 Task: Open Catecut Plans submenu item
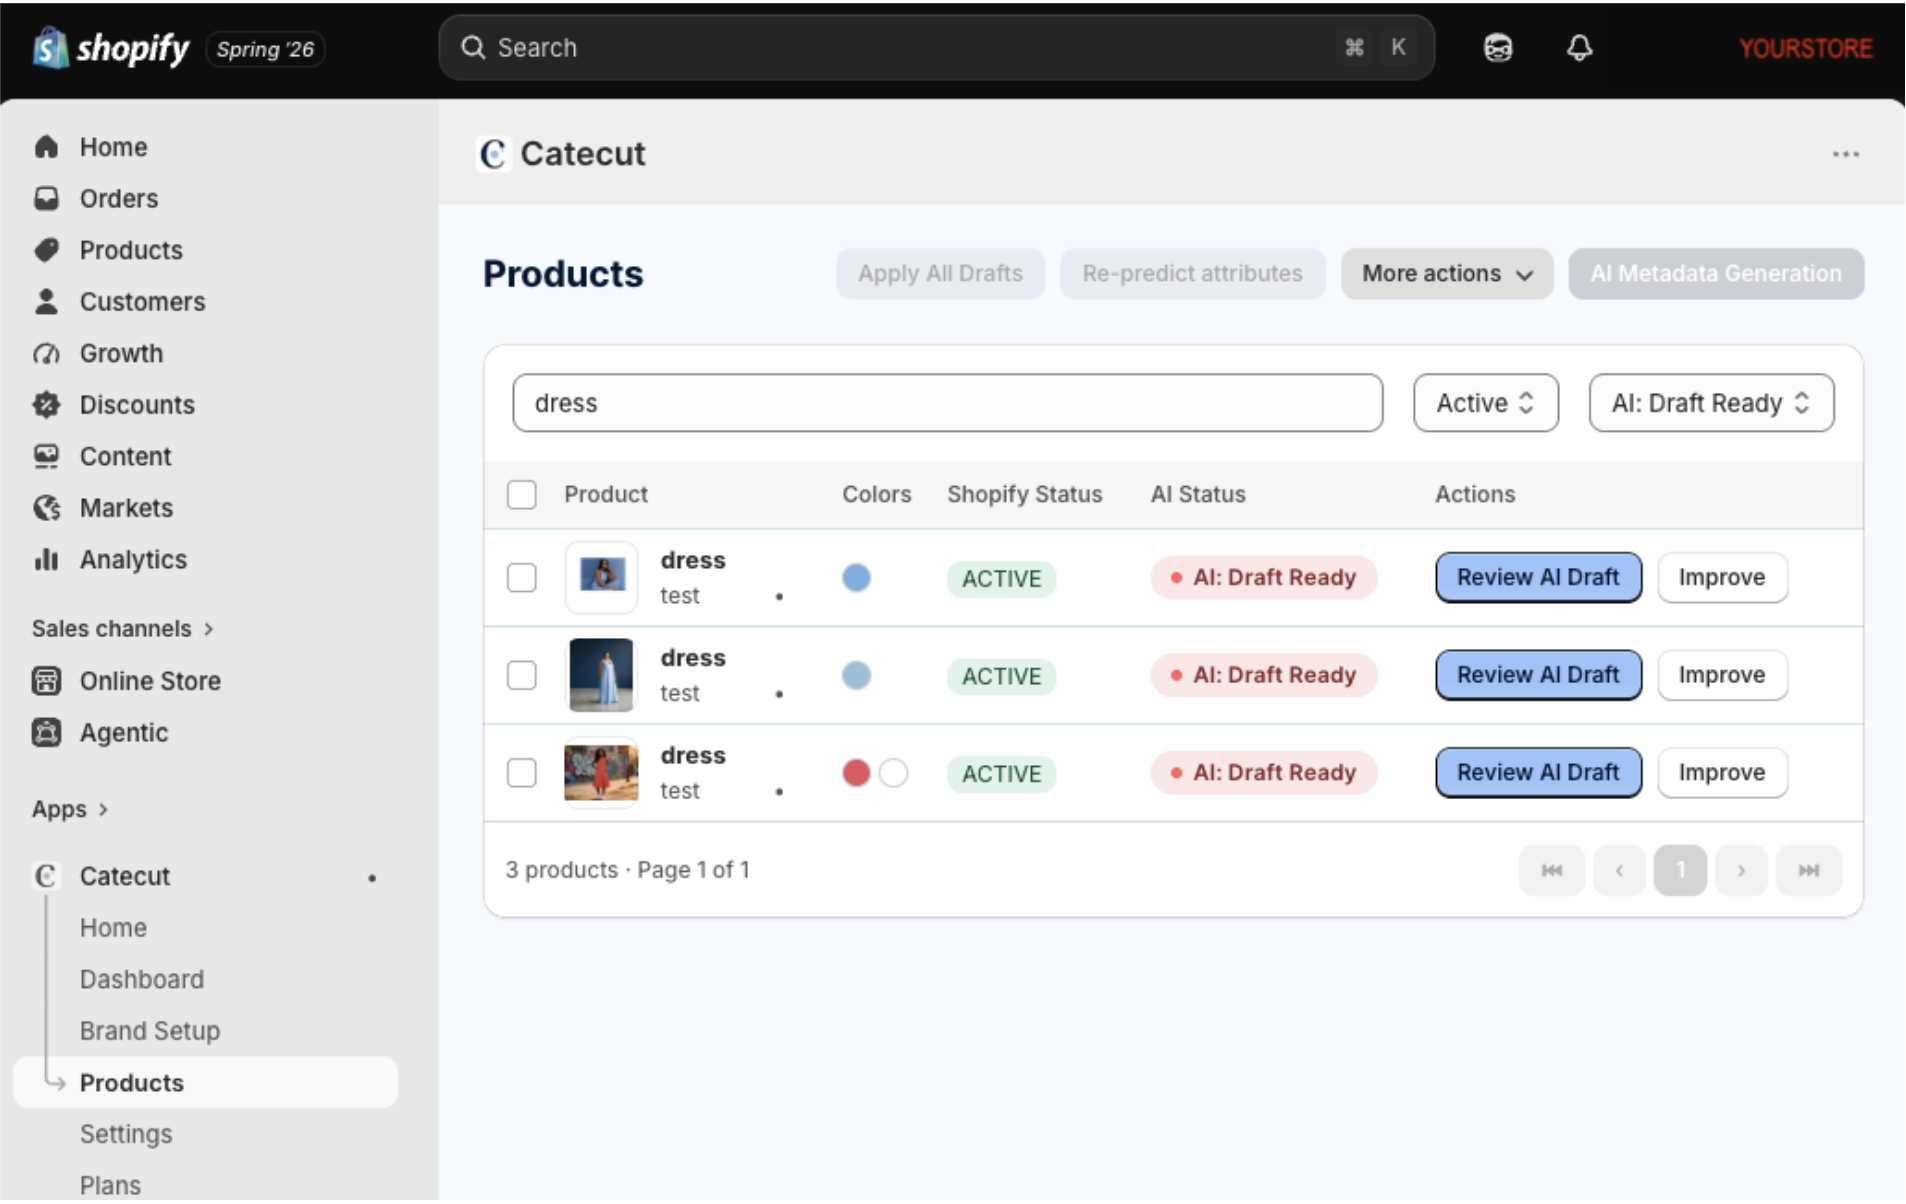click(110, 1186)
